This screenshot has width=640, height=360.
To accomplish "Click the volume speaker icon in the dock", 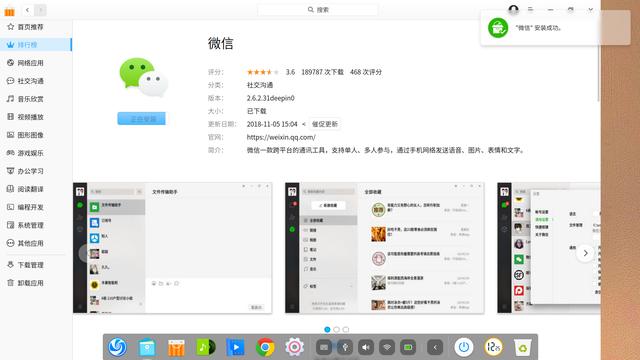I will (x=366, y=347).
